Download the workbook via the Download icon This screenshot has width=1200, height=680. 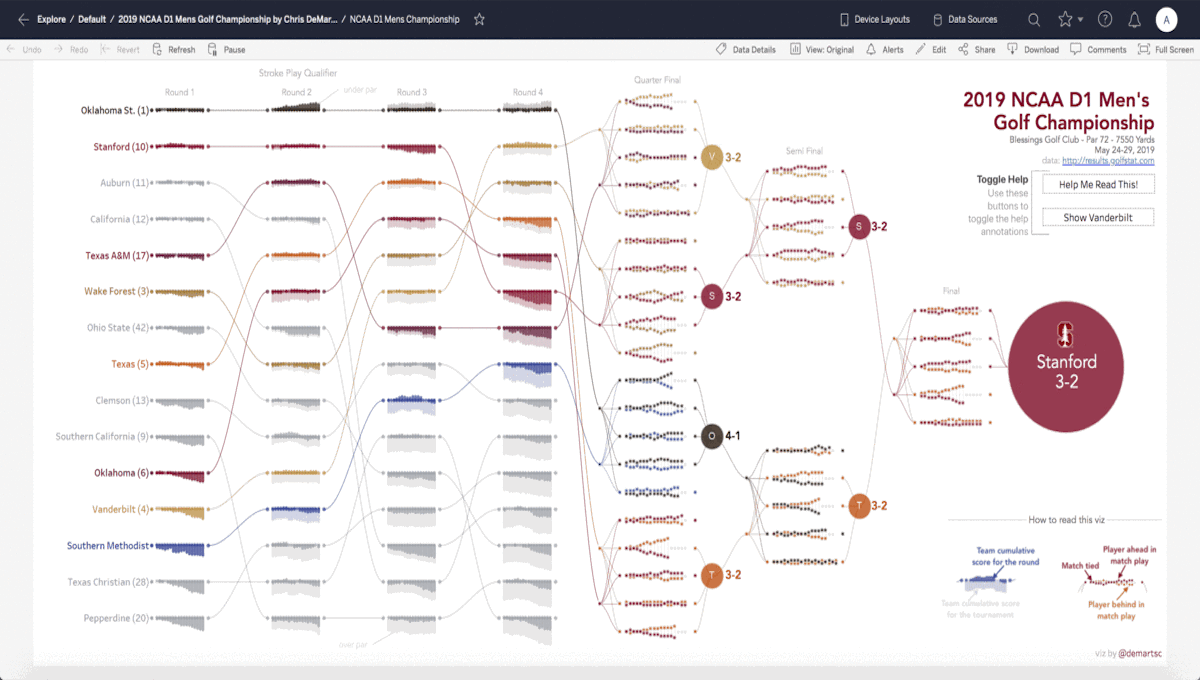point(1033,49)
